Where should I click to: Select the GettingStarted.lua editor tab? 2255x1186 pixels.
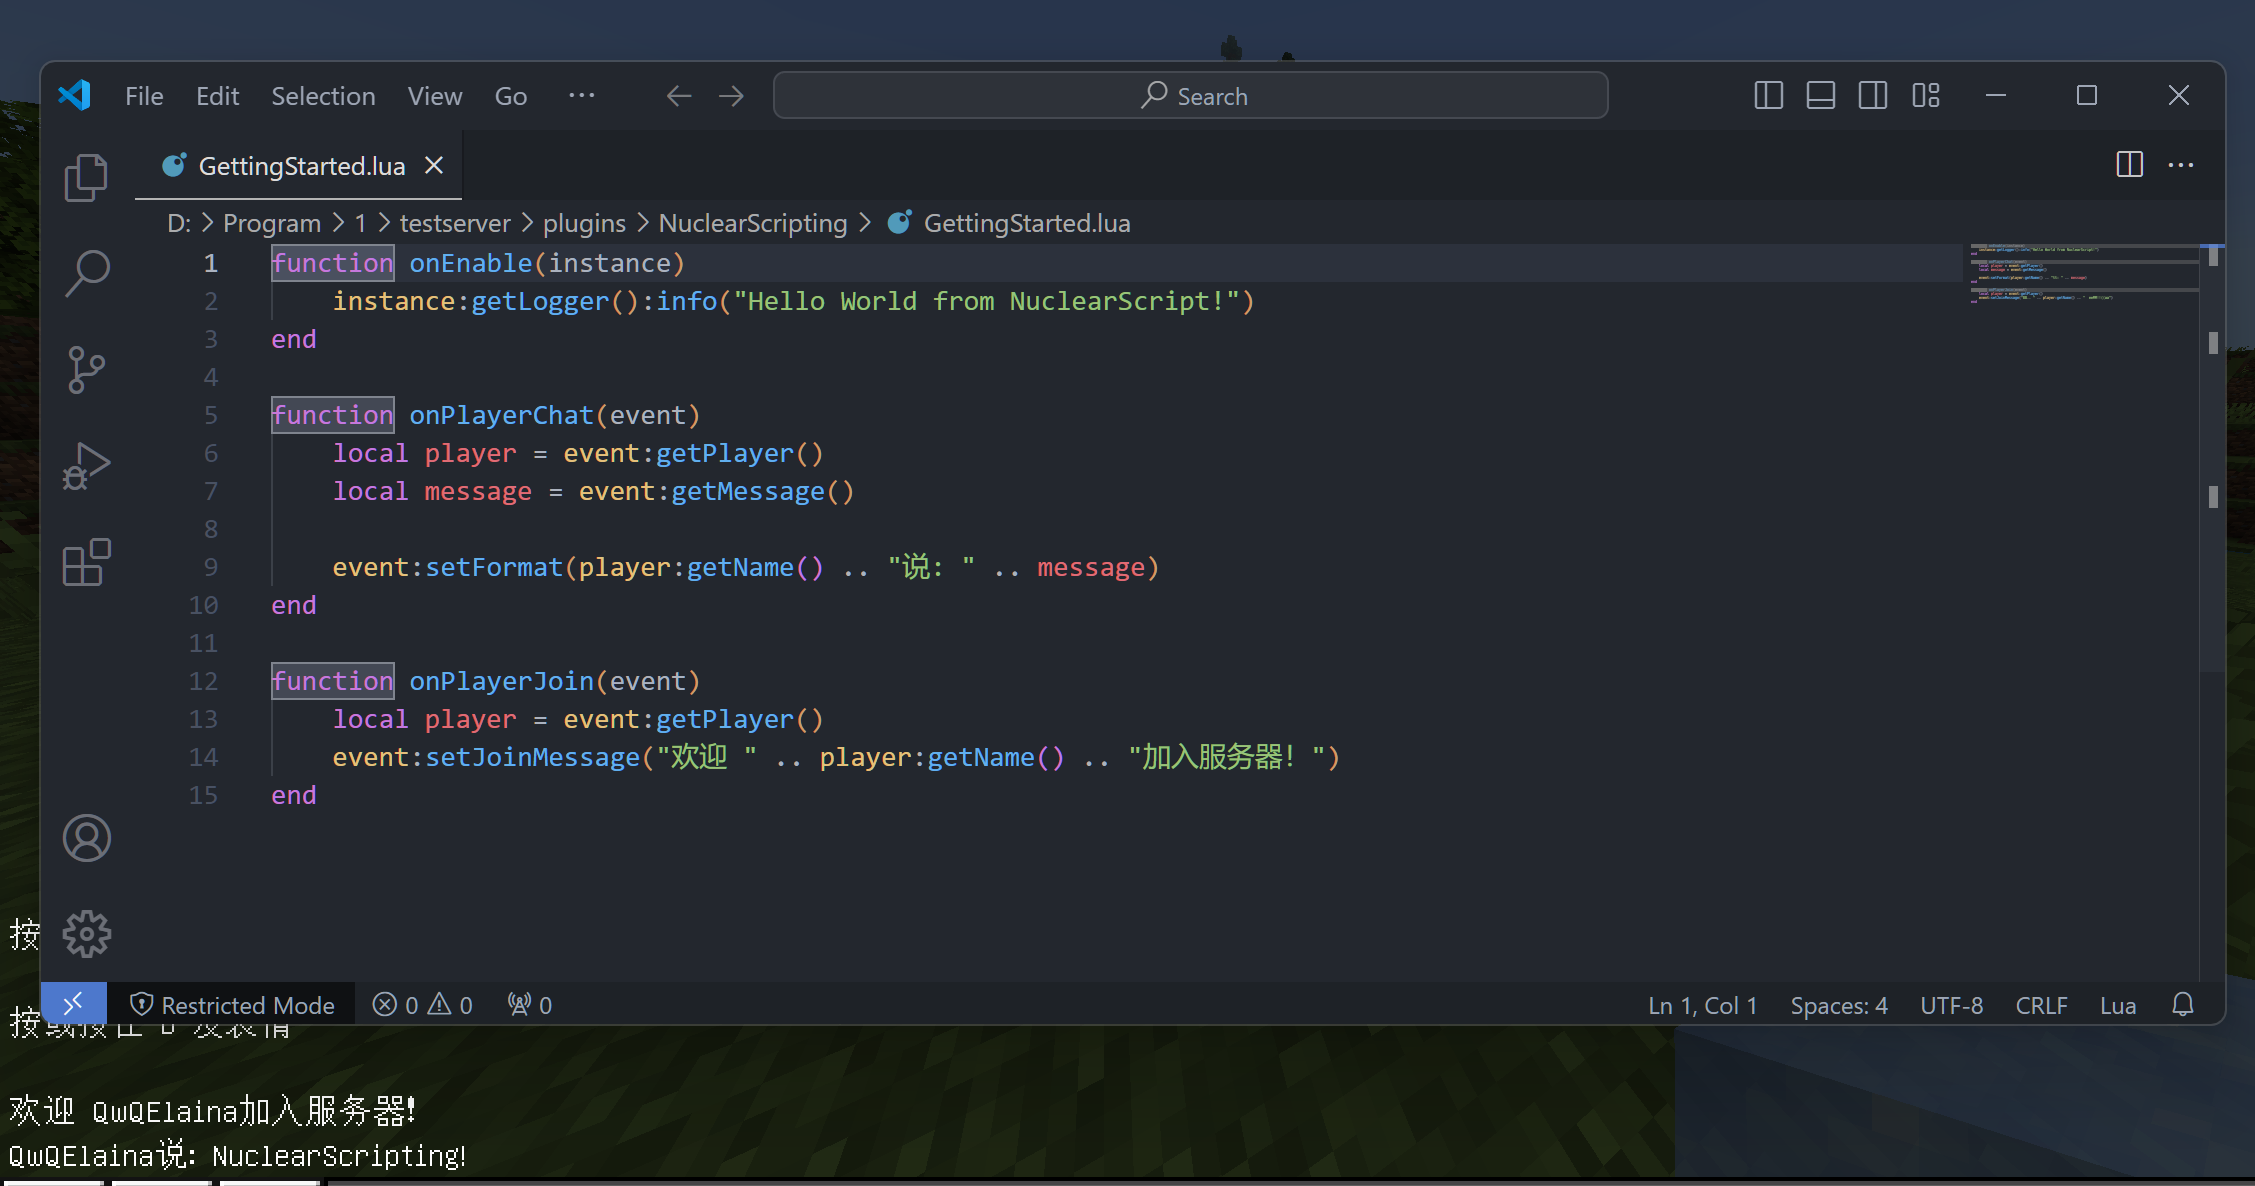pos(298,166)
